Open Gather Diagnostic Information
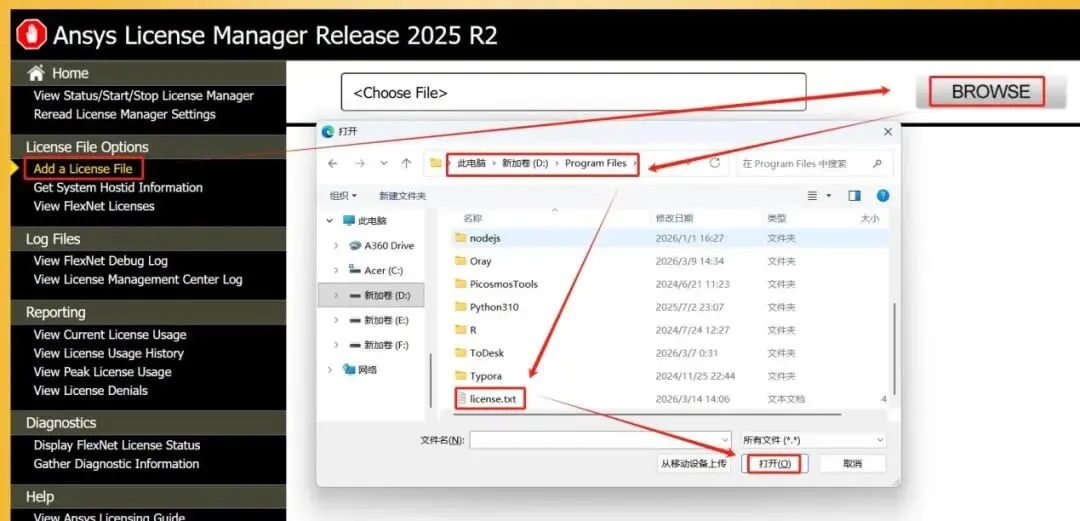The height and width of the screenshot is (521, 1080). (116, 464)
